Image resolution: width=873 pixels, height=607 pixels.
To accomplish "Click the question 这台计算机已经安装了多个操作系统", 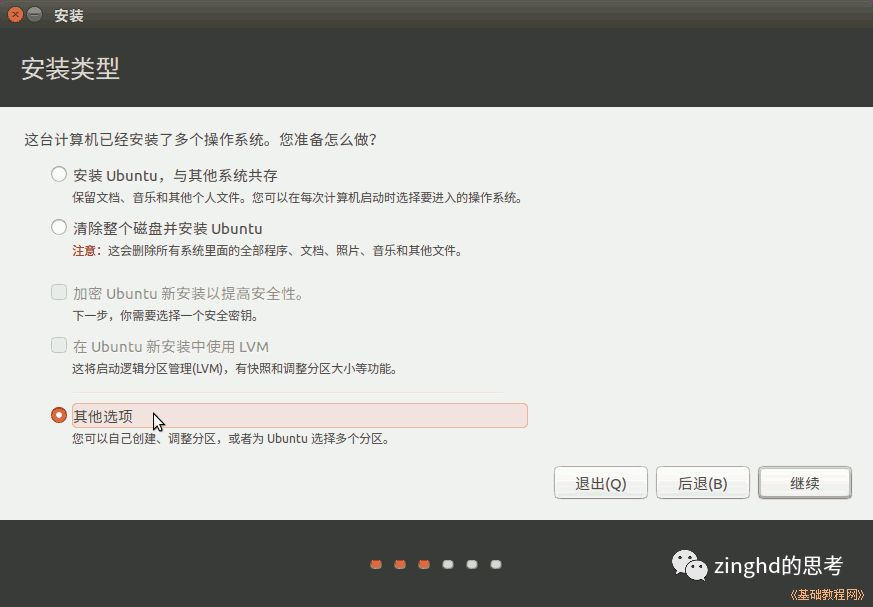I will pos(200,139).
